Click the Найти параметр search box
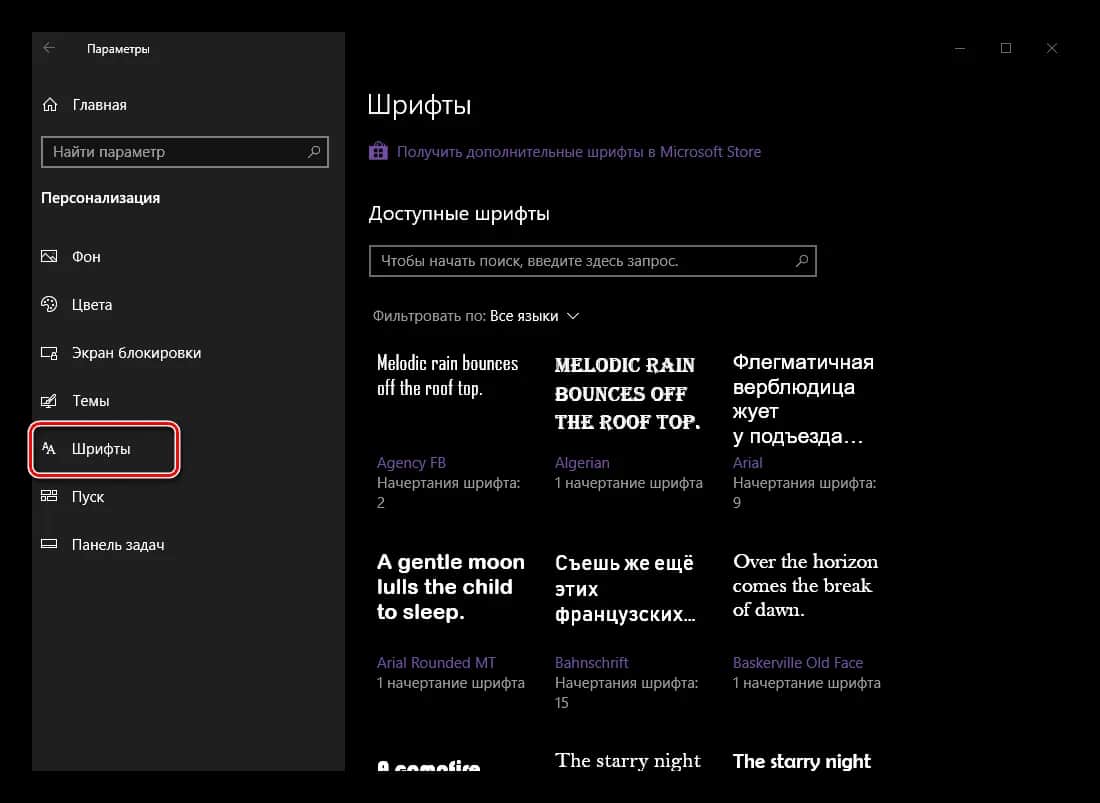 tap(185, 152)
